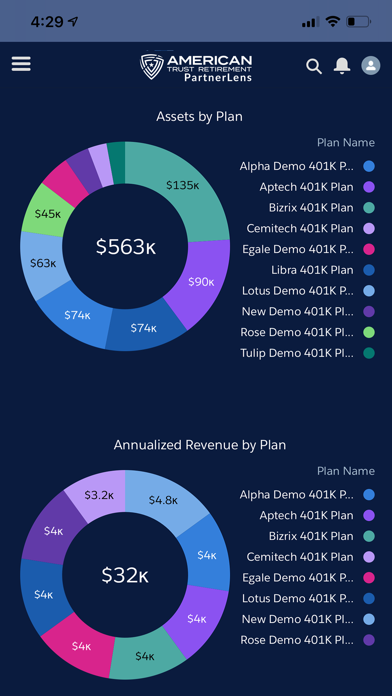This screenshot has height=696, width=392.
Task: Open the notifications bell
Action: (x=342, y=66)
